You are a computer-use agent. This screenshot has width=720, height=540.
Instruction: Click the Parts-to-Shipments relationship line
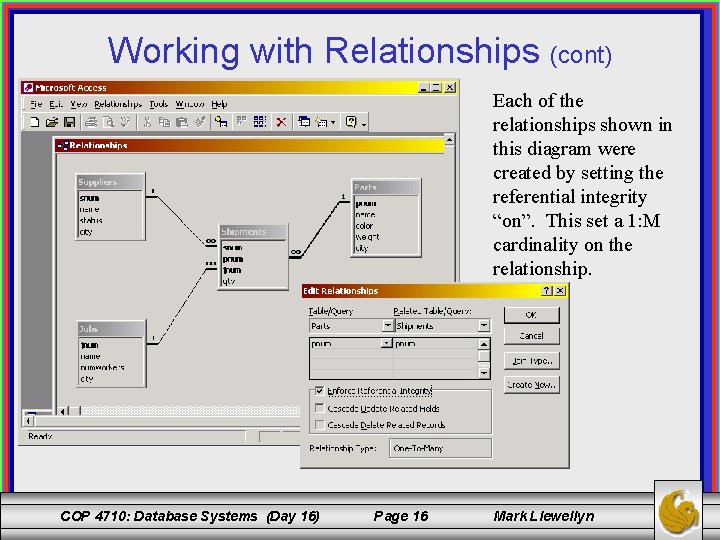pyautogui.click(x=320, y=228)
